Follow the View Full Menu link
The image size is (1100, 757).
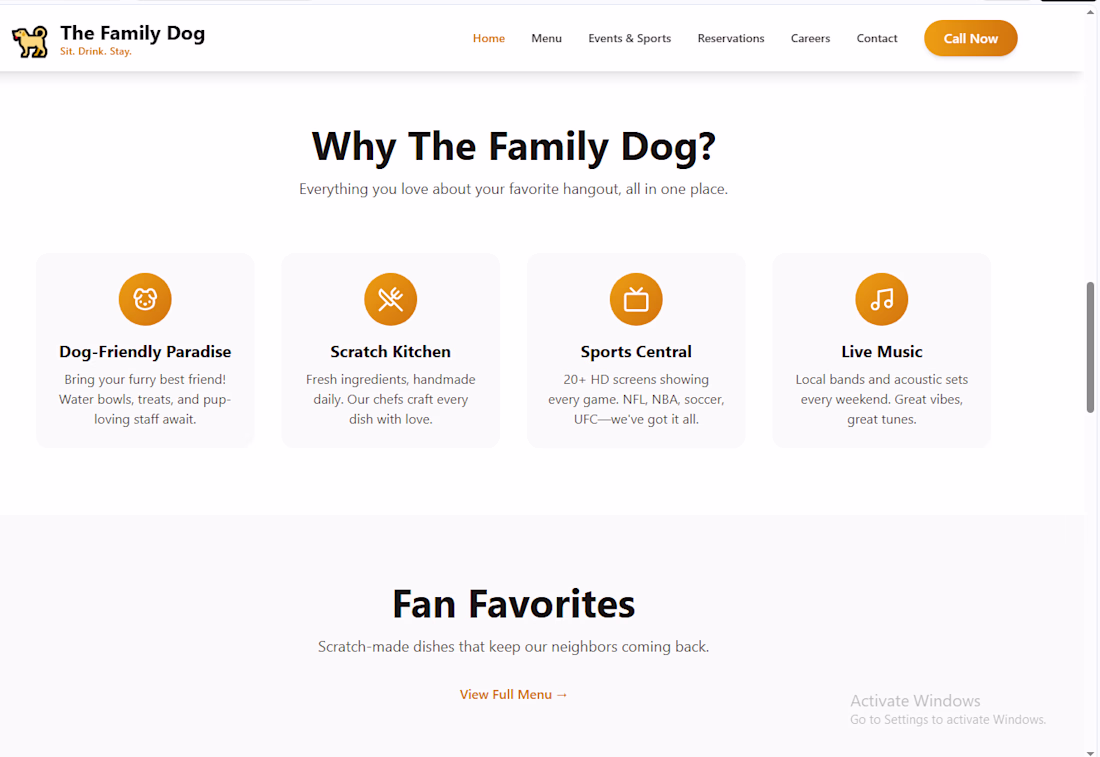coord(514,695)
